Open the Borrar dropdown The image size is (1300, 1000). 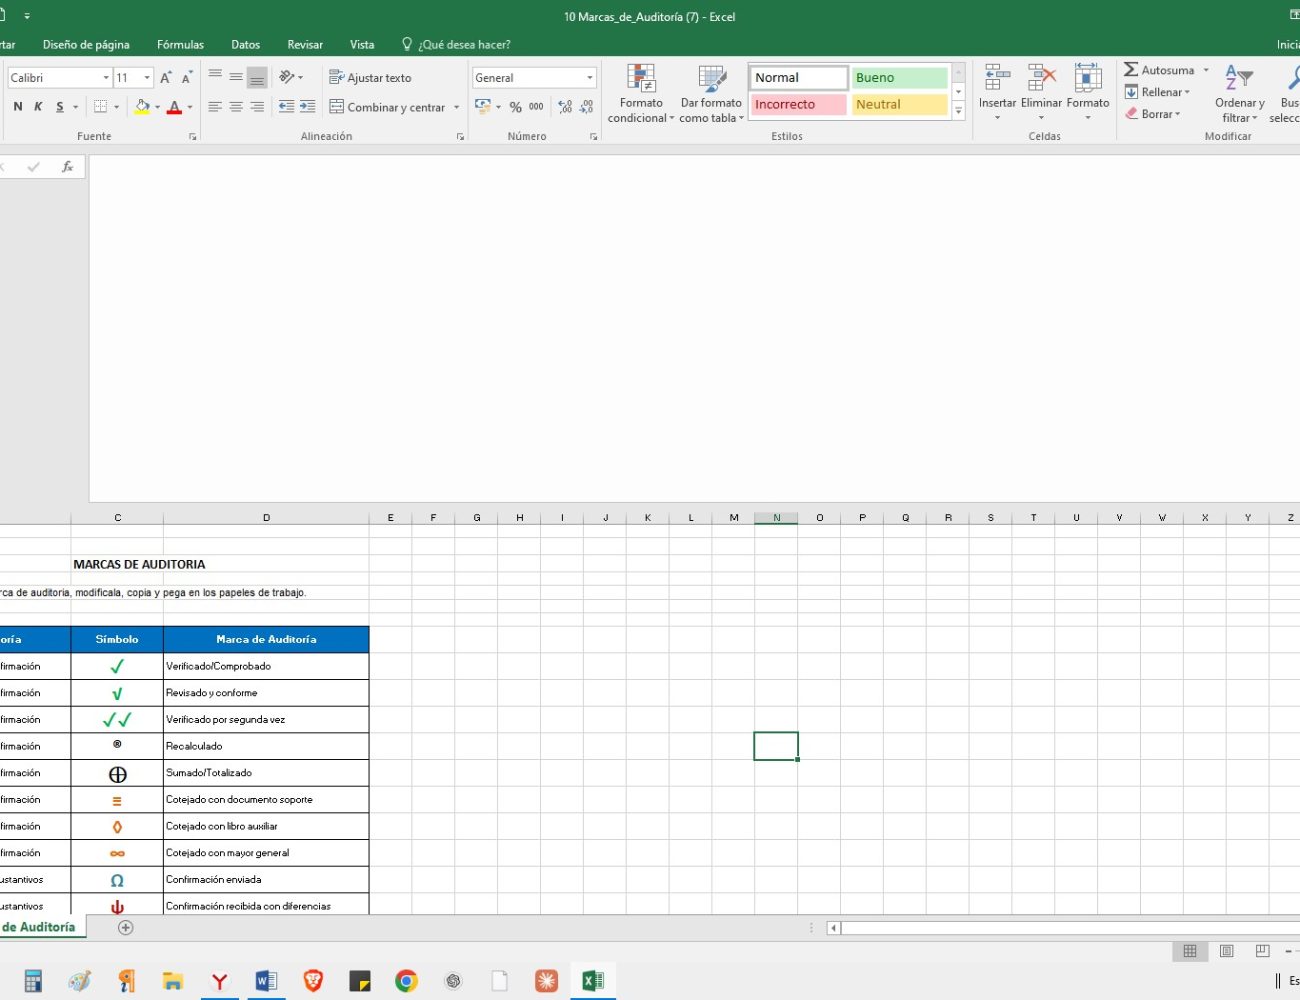(x=1153, y=114)
